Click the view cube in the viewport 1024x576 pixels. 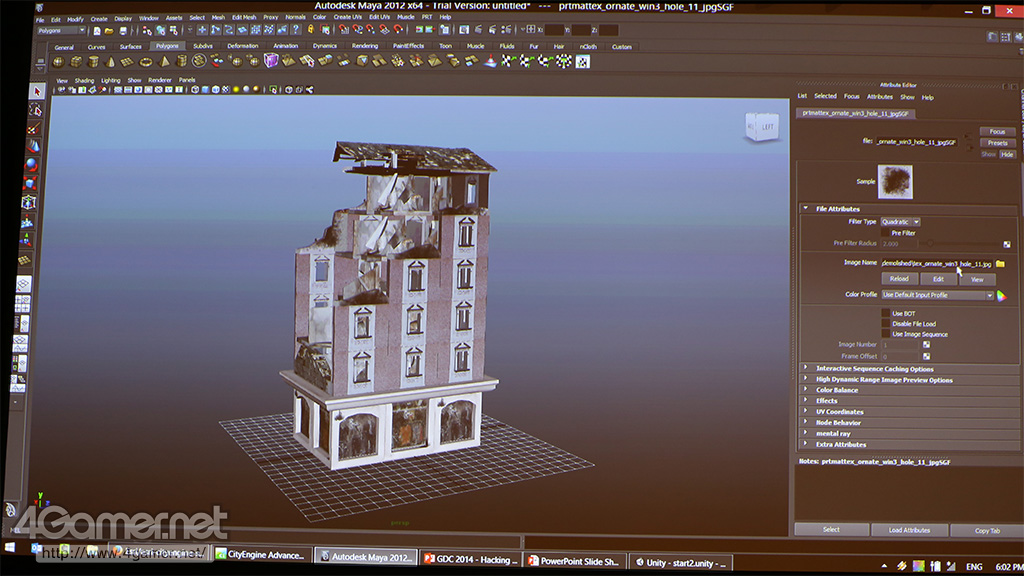[762, 127]
